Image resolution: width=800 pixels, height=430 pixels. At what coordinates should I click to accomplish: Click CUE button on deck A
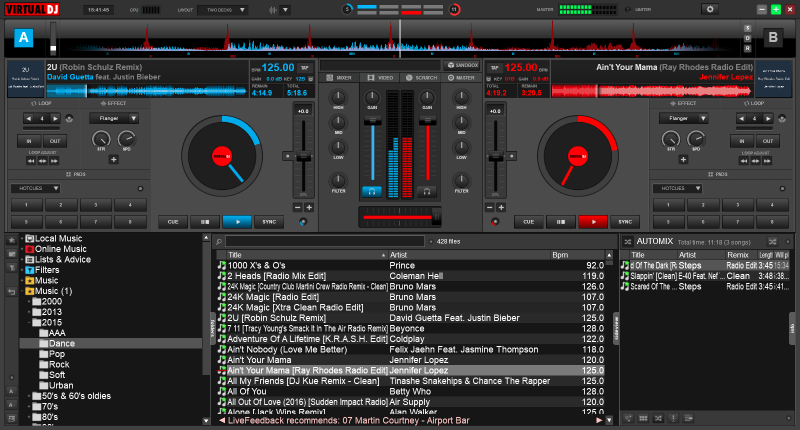point(173,222)
